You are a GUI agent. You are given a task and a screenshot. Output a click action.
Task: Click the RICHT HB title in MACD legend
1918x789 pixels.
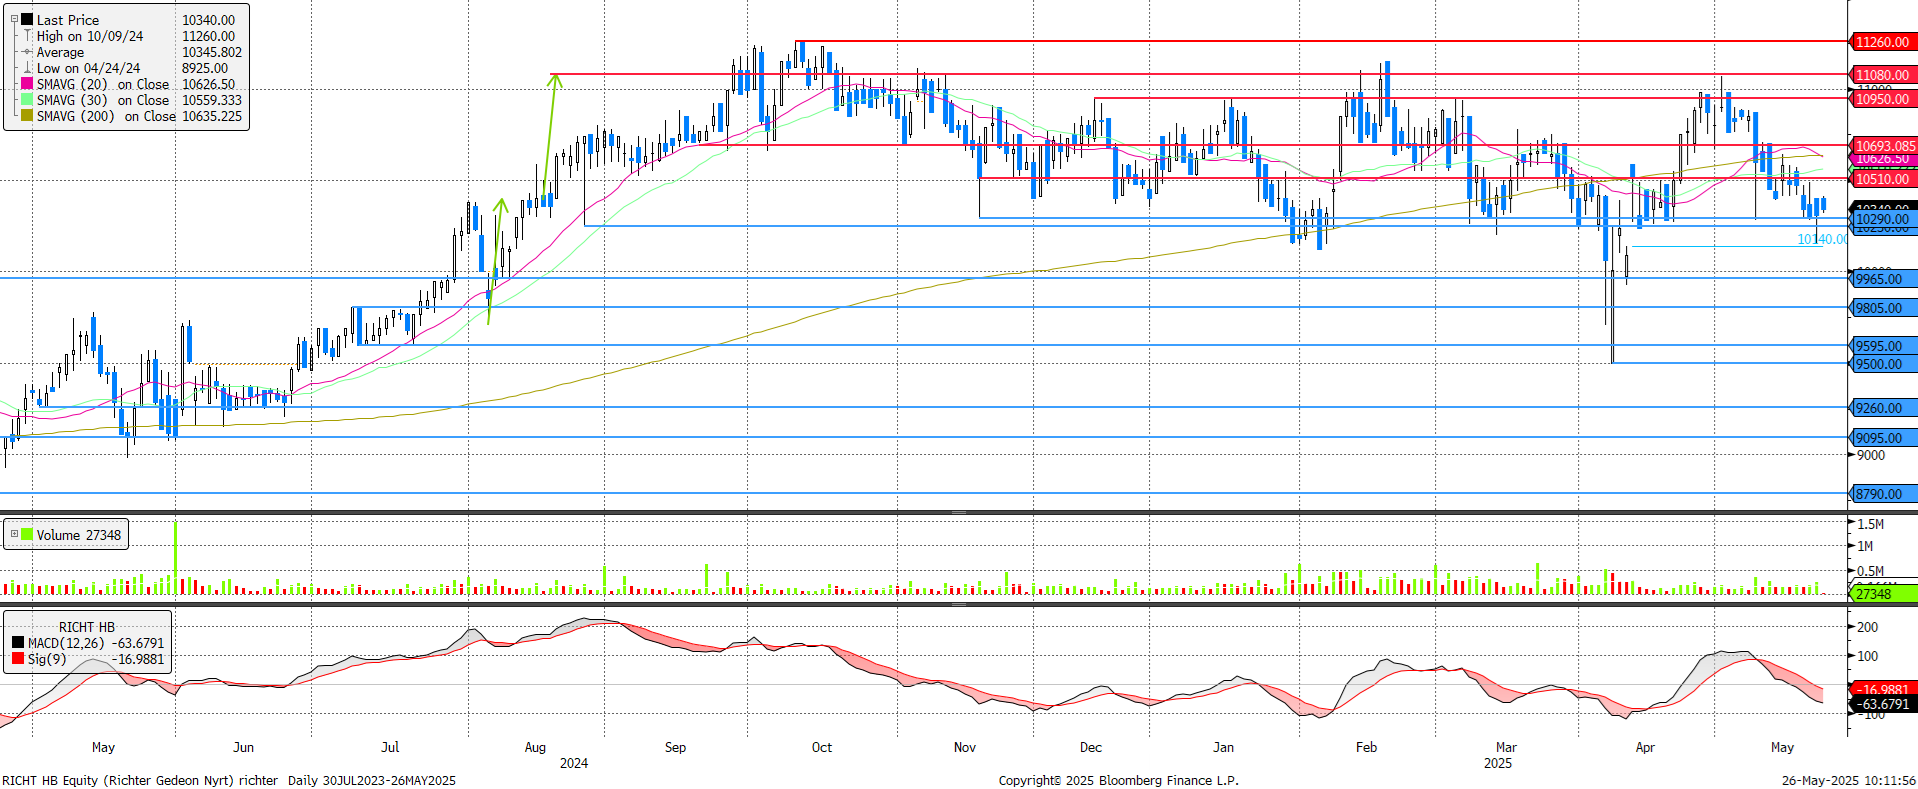(x=87, y=627)
